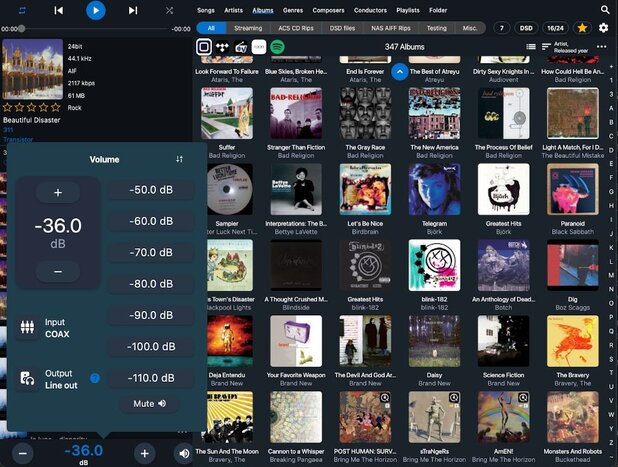Set volume to -70.0 dB preset
Screen dimensions: 618x467
point(151,252)
